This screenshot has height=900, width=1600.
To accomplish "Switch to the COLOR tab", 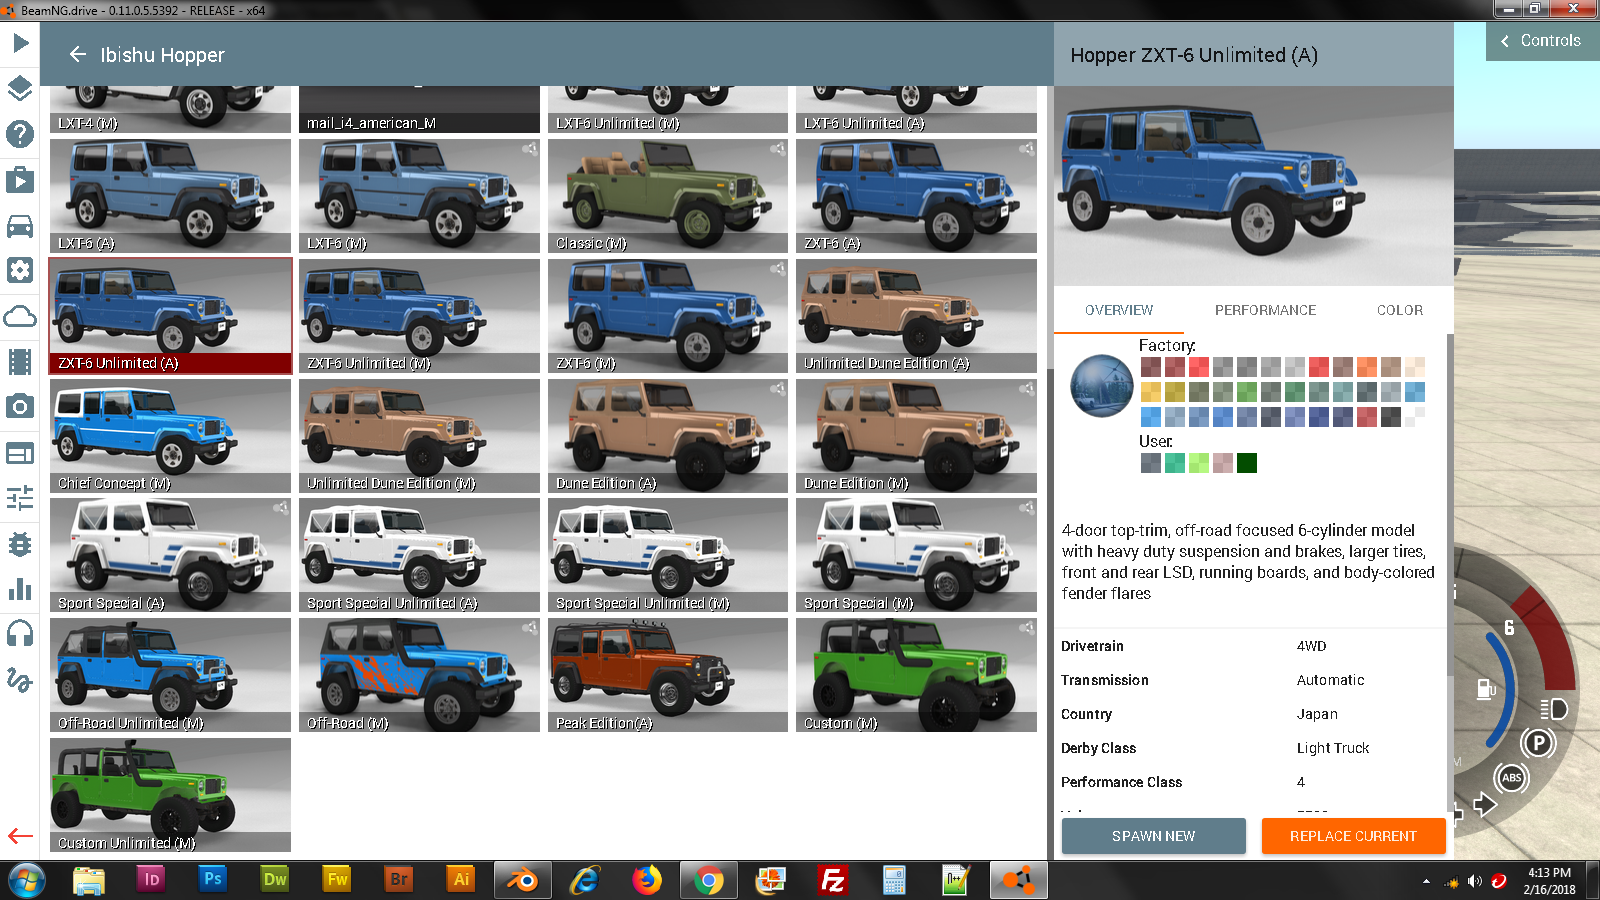I will (x=1400, y=310).
